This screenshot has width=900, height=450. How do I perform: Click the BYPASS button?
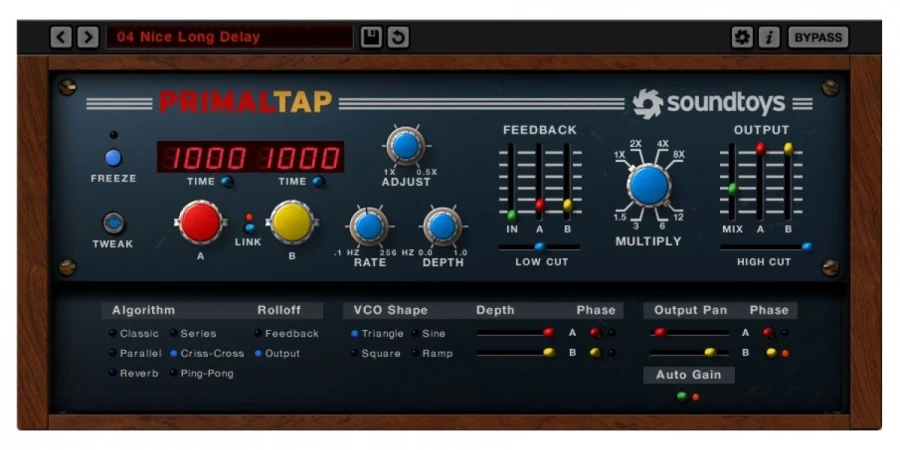point(818,37)
